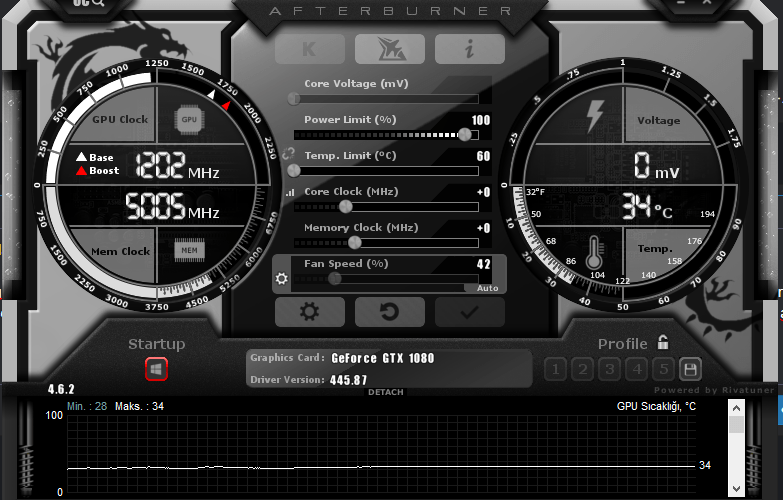The image size is (783, 500).
Task: Click the Temp. Limit slider handle
Action: (x=294, y=170)
